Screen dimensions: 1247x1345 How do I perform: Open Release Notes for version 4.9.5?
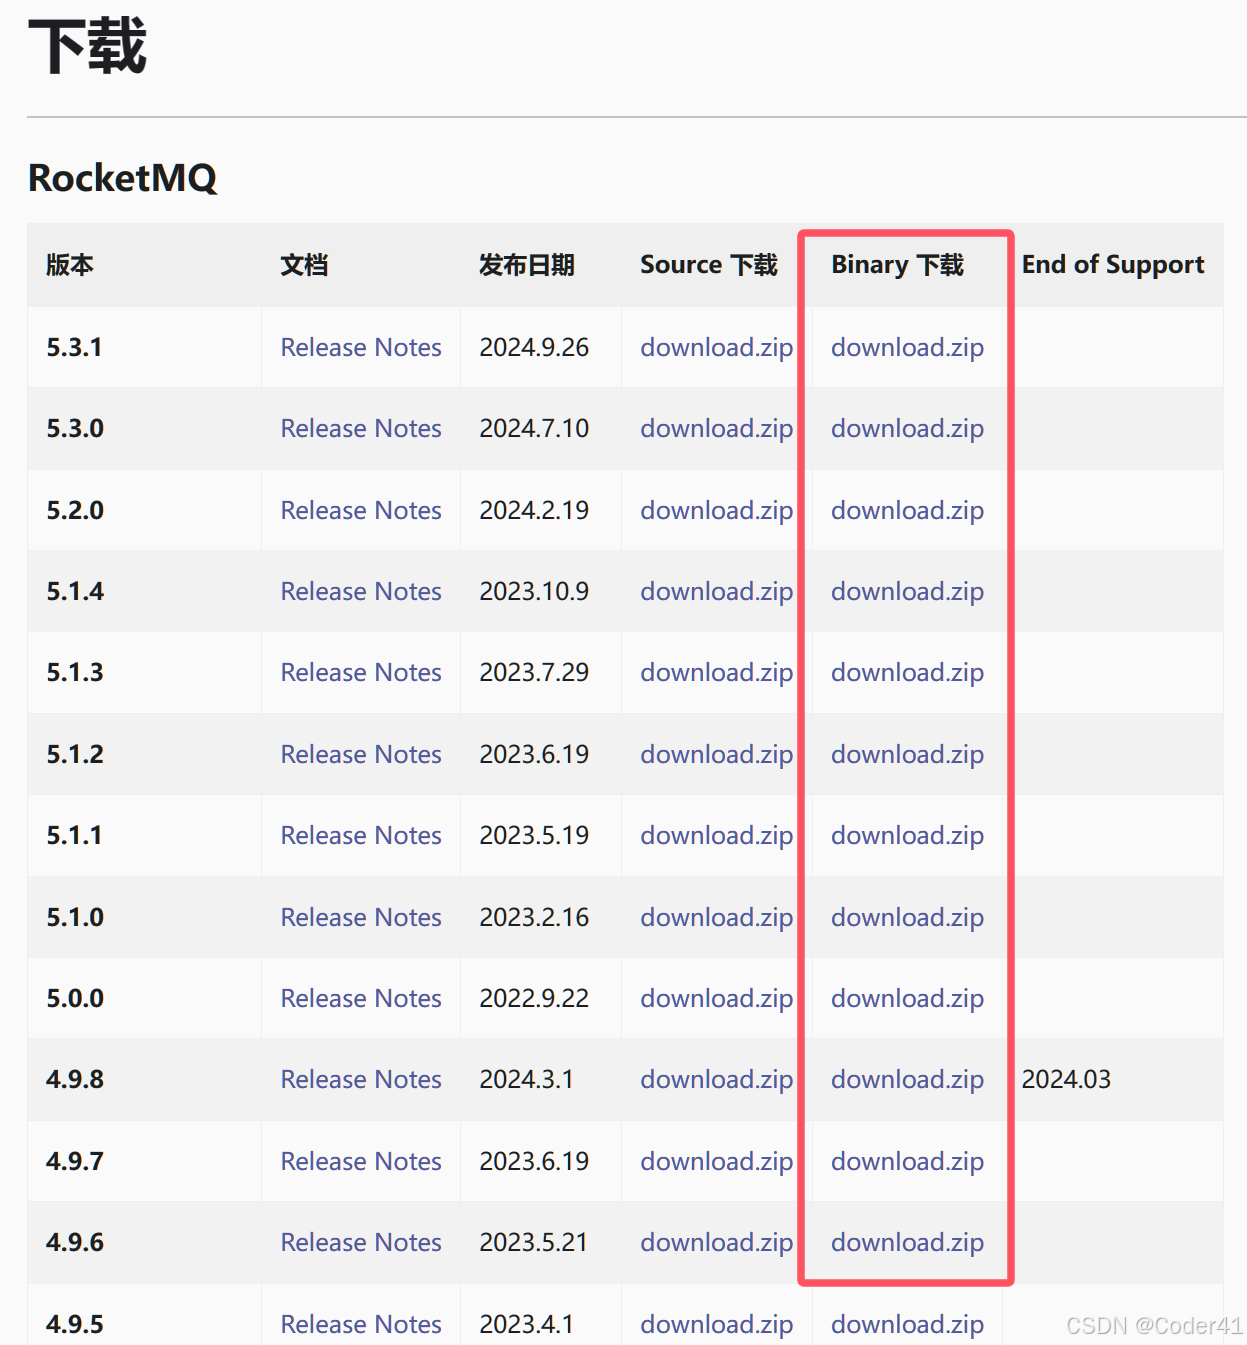pyautogui.click(x=361, y=1323)
